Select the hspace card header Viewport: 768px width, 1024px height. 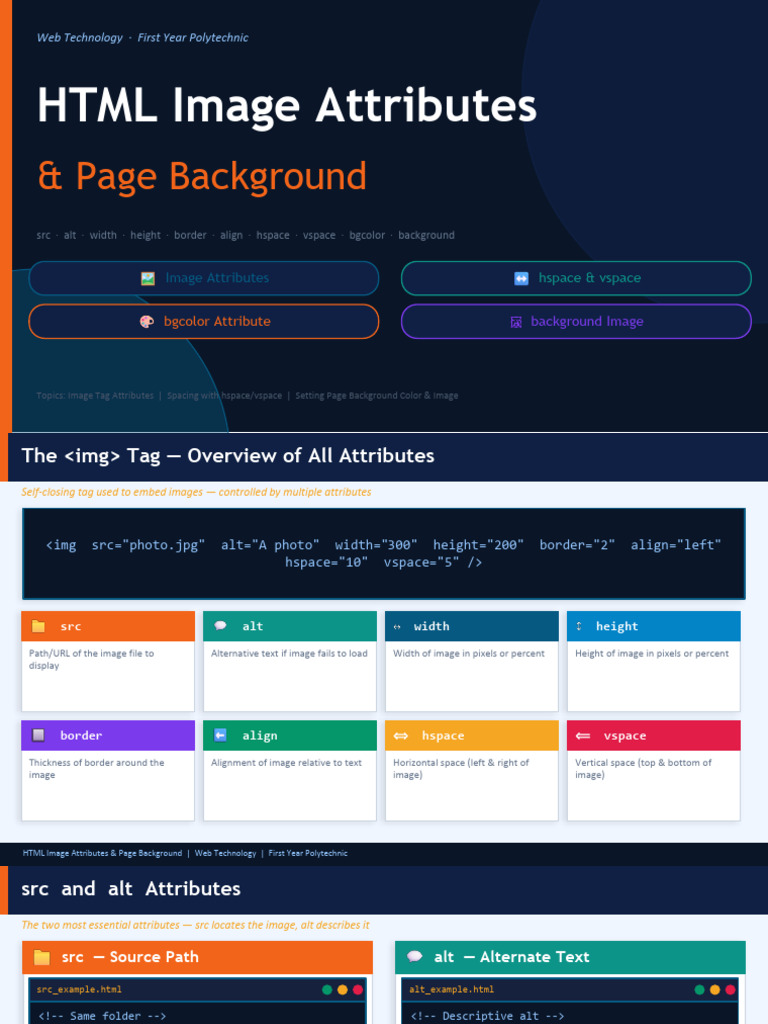[472, 735]
